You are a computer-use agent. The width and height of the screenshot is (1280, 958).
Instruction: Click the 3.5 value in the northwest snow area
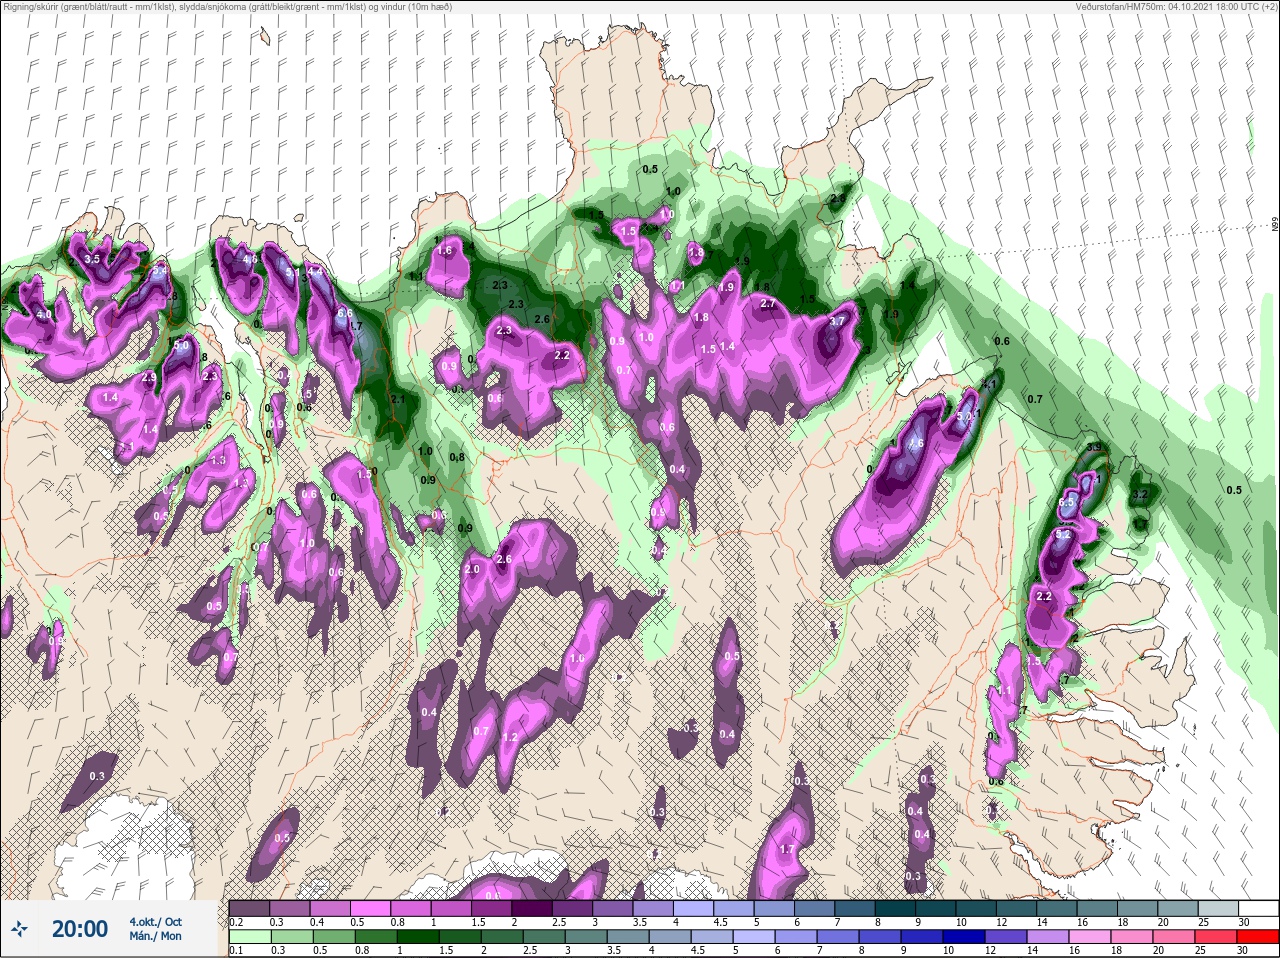(92, 260)
